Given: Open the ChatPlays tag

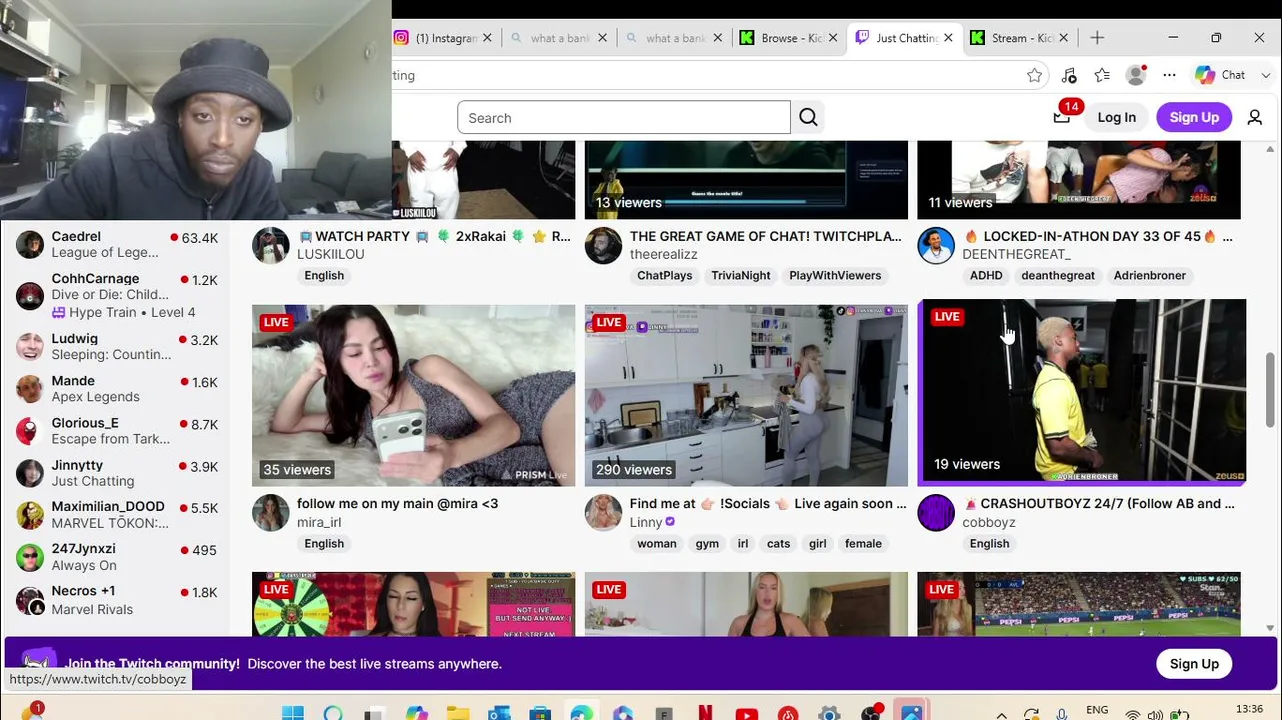Looking at the screenshot, I should (665, 276).
